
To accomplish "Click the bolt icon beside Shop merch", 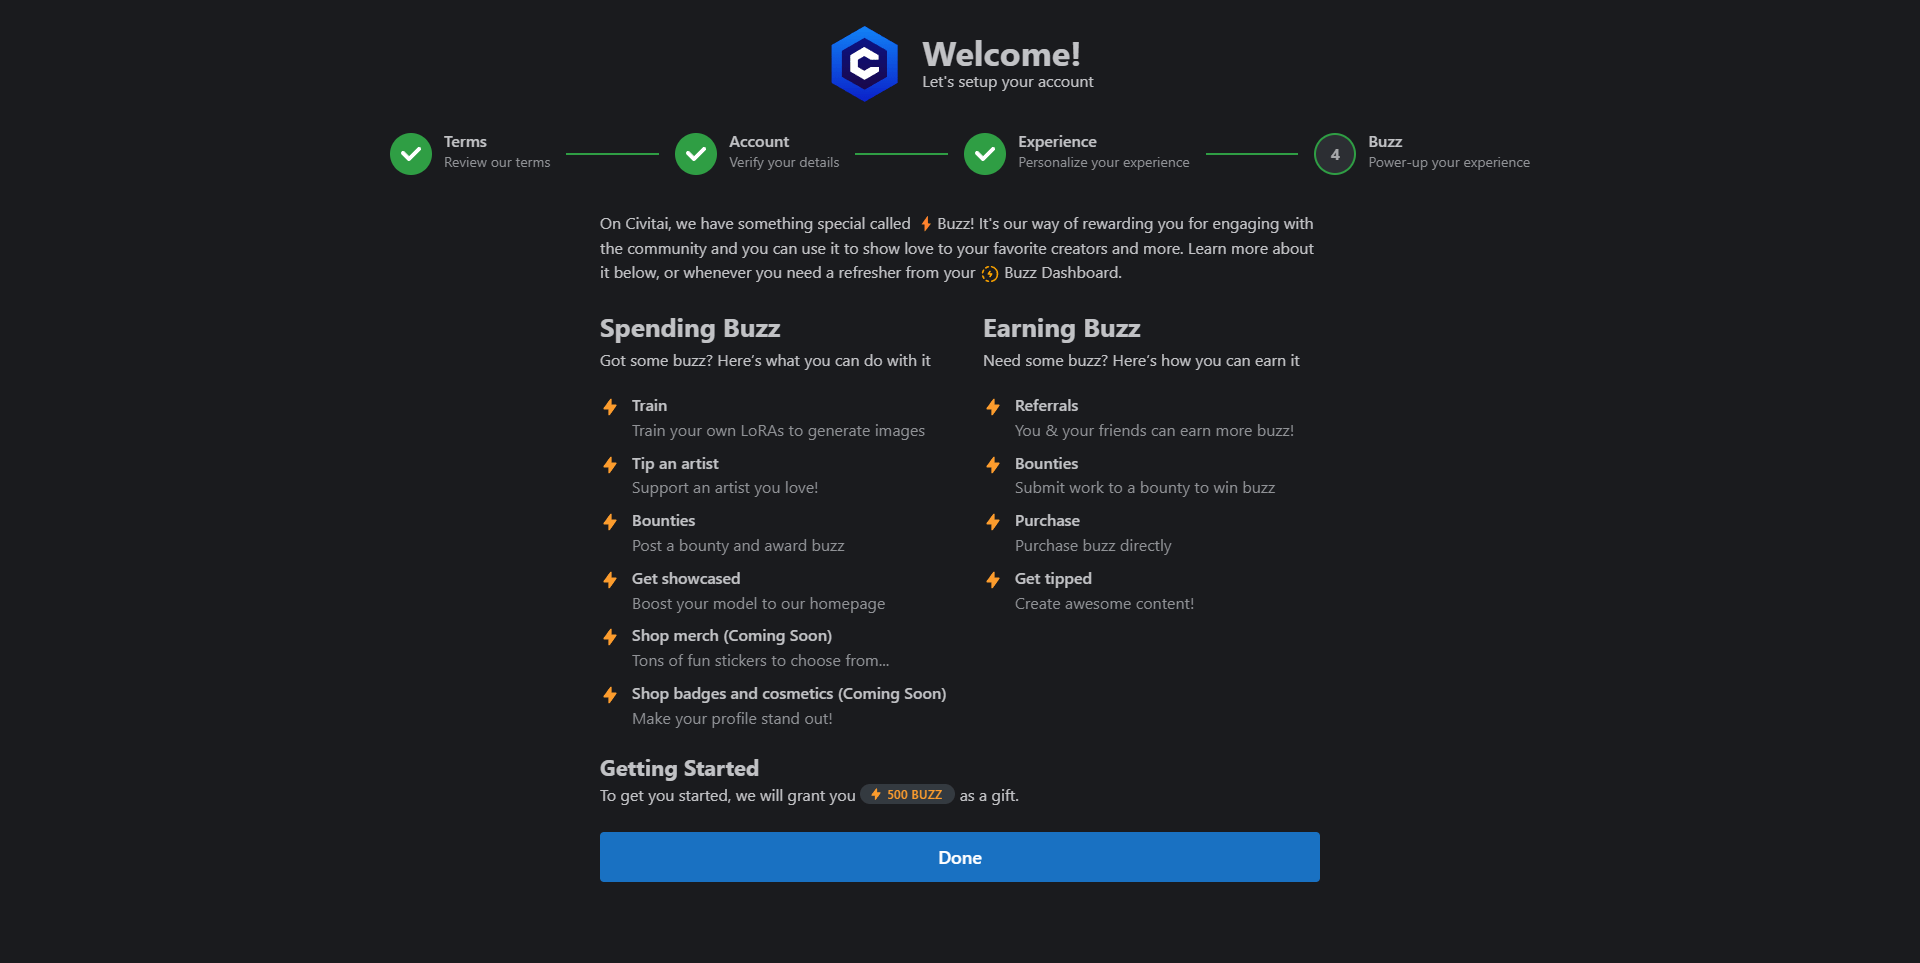I will (x=610, y=637).
